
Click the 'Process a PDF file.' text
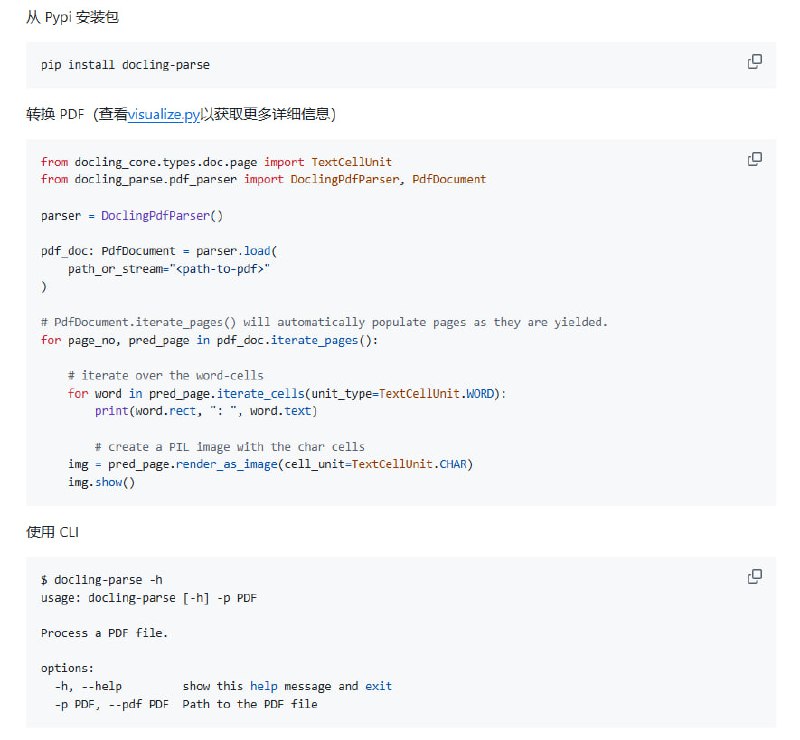pos(104,633)
